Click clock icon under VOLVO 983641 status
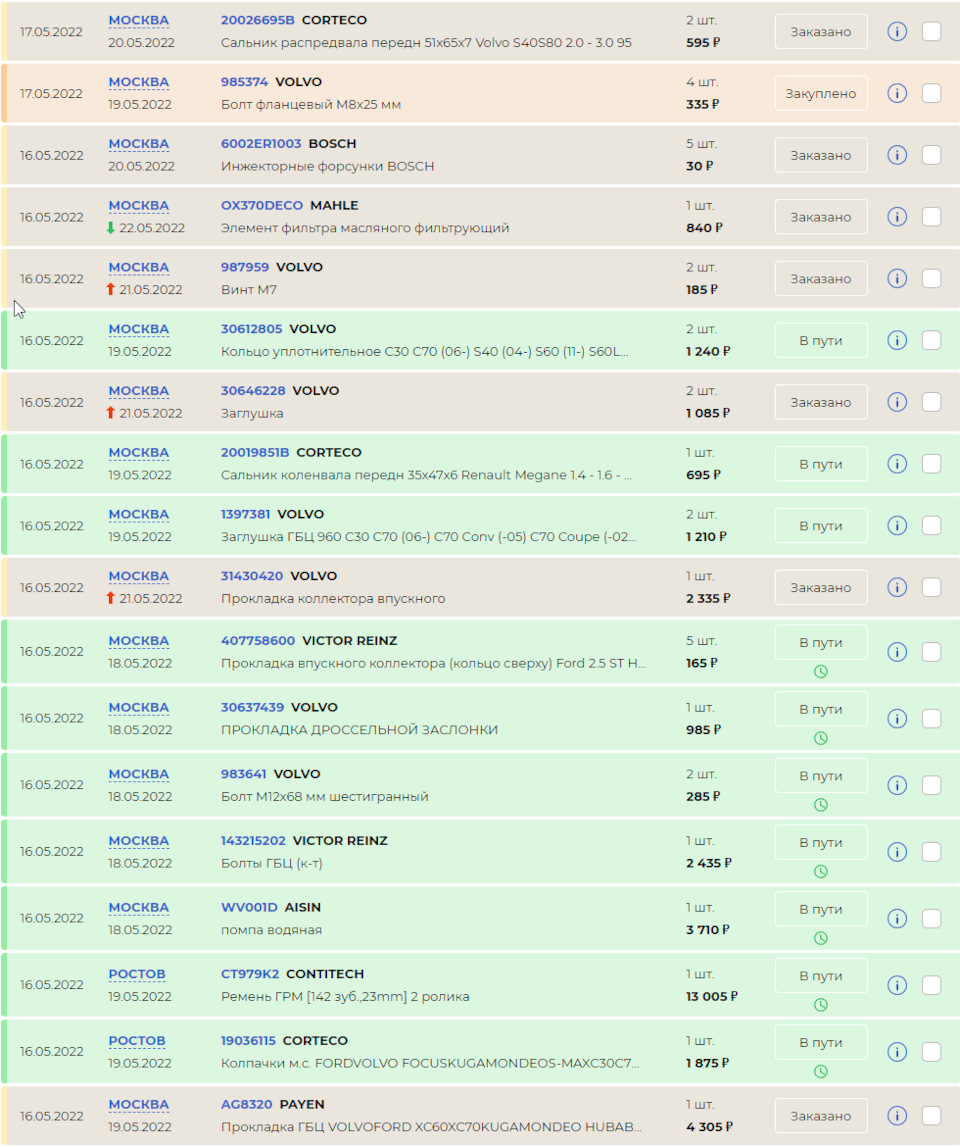Image resolution: width=960 pixels, height=1147 pixels. coord(821,805)
